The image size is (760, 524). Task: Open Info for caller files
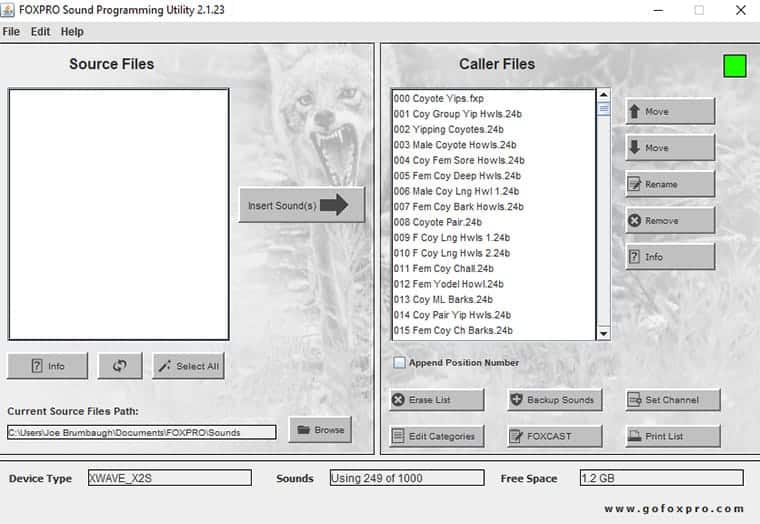(670, 257)
